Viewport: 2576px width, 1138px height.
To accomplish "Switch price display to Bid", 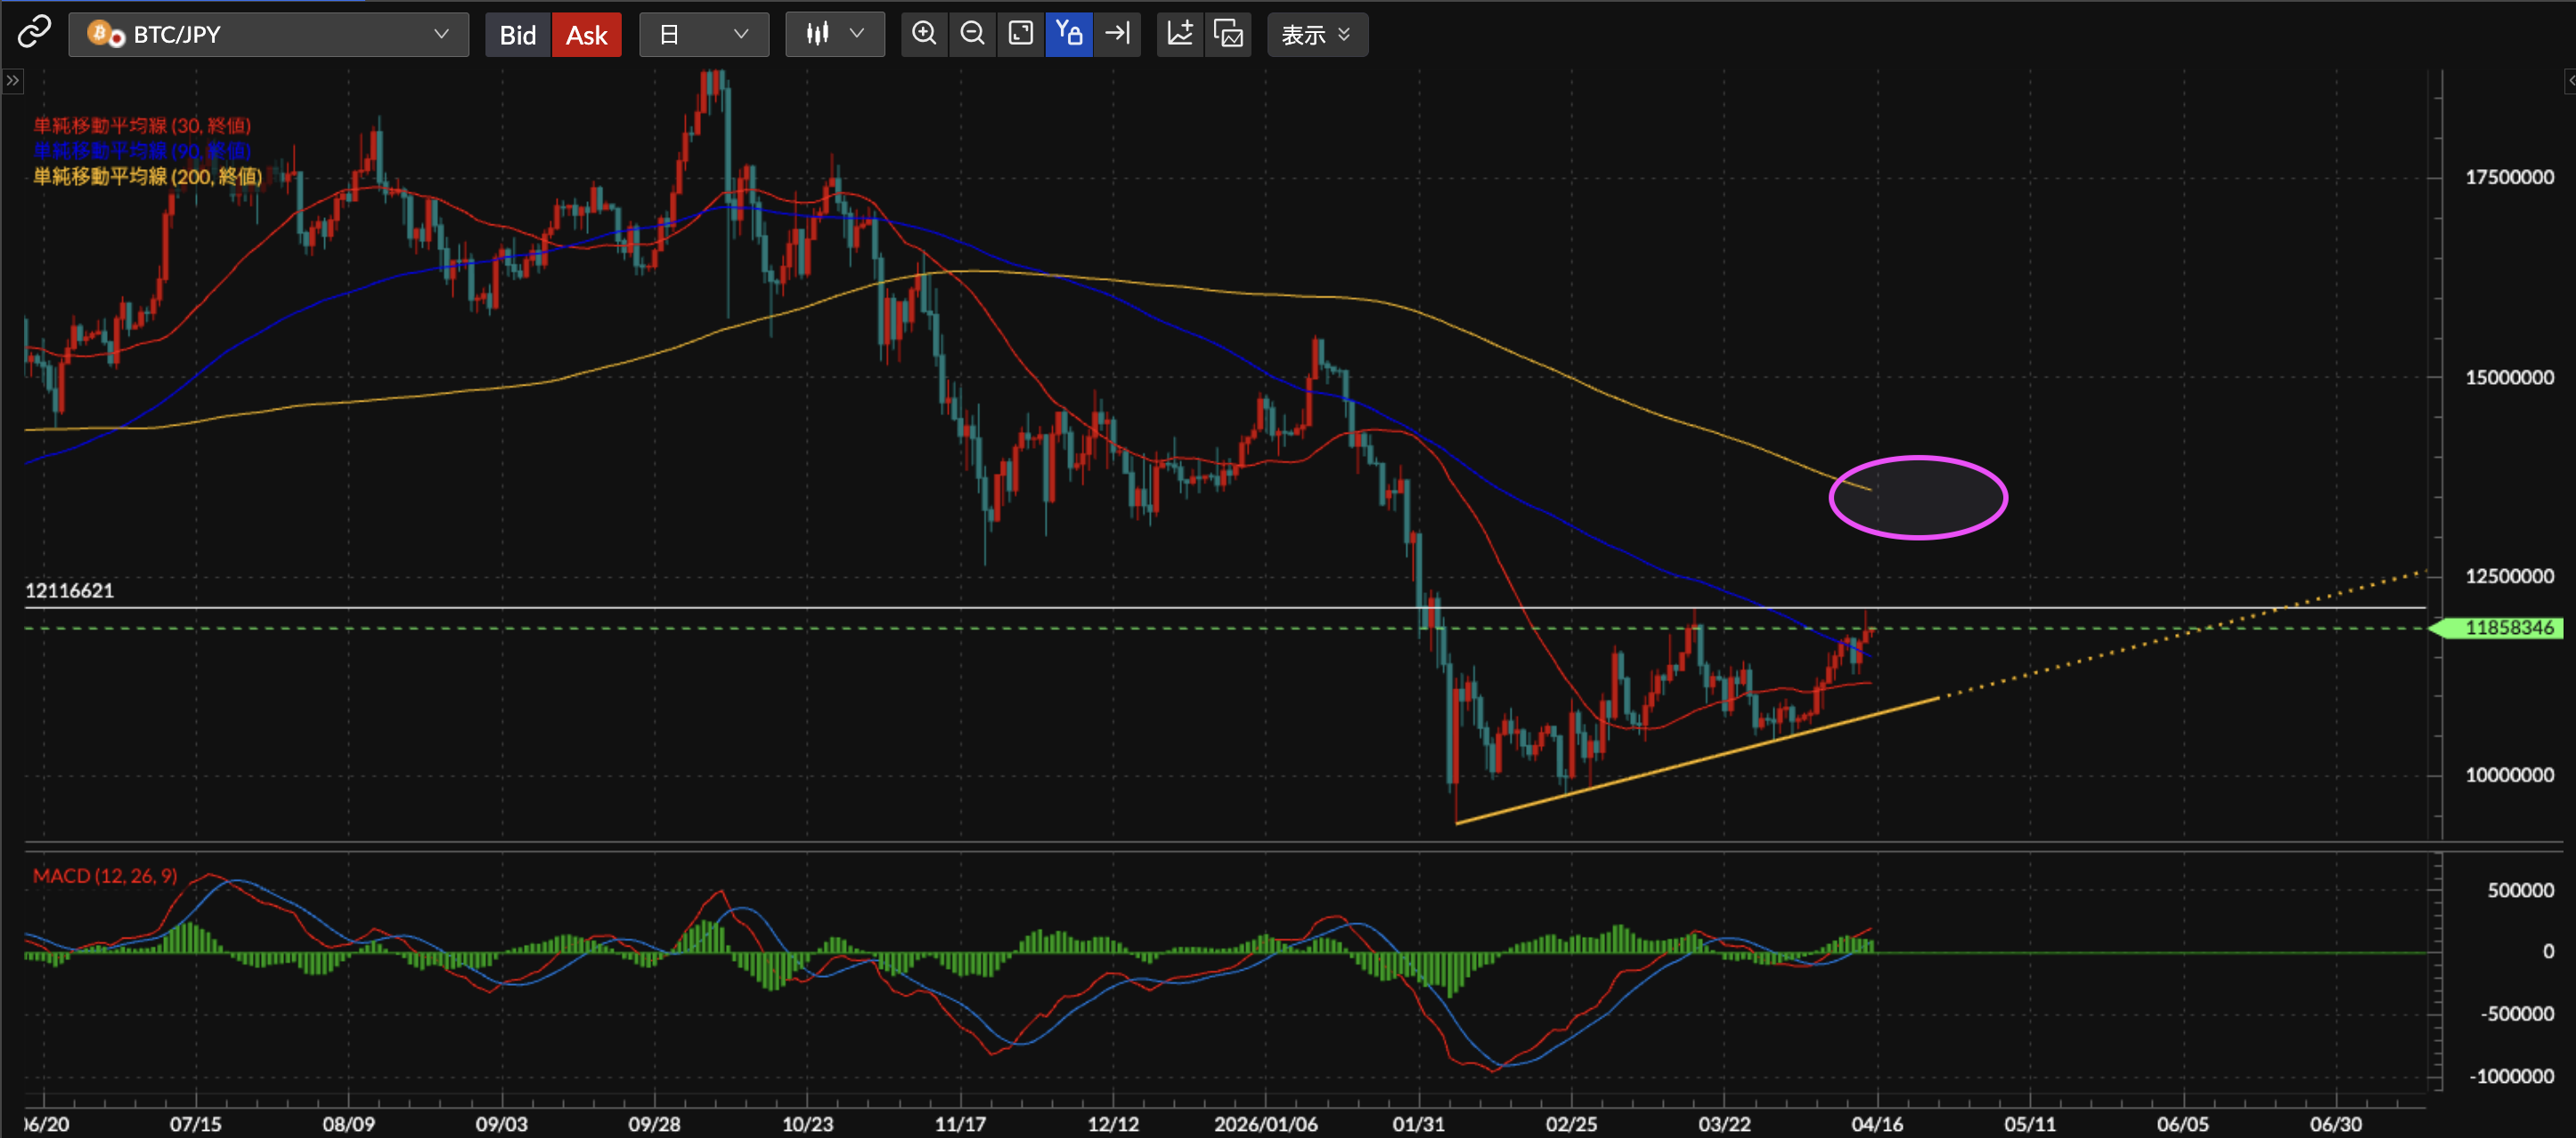I will (x=518, y=34).
